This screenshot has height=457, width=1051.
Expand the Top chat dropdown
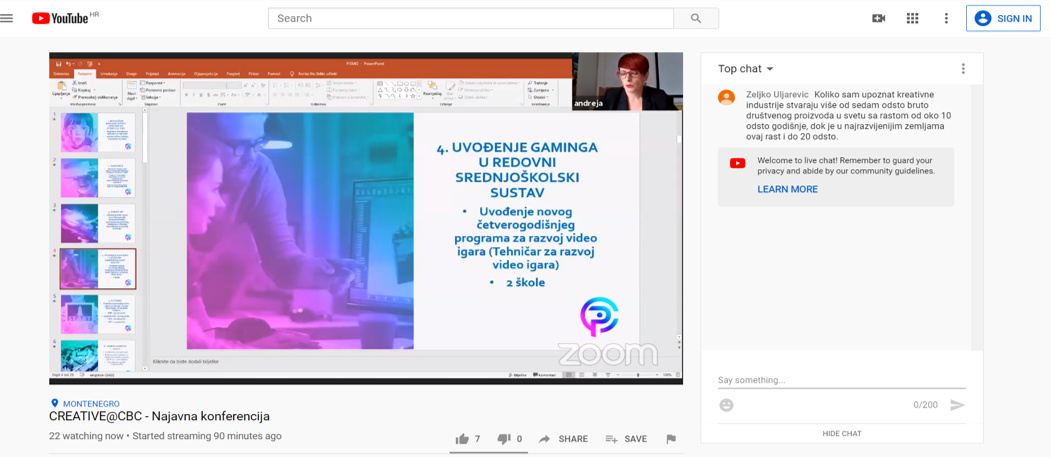(746, 69)
